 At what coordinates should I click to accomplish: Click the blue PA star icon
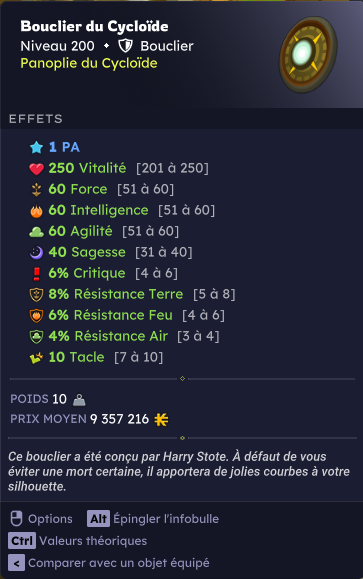36,147
